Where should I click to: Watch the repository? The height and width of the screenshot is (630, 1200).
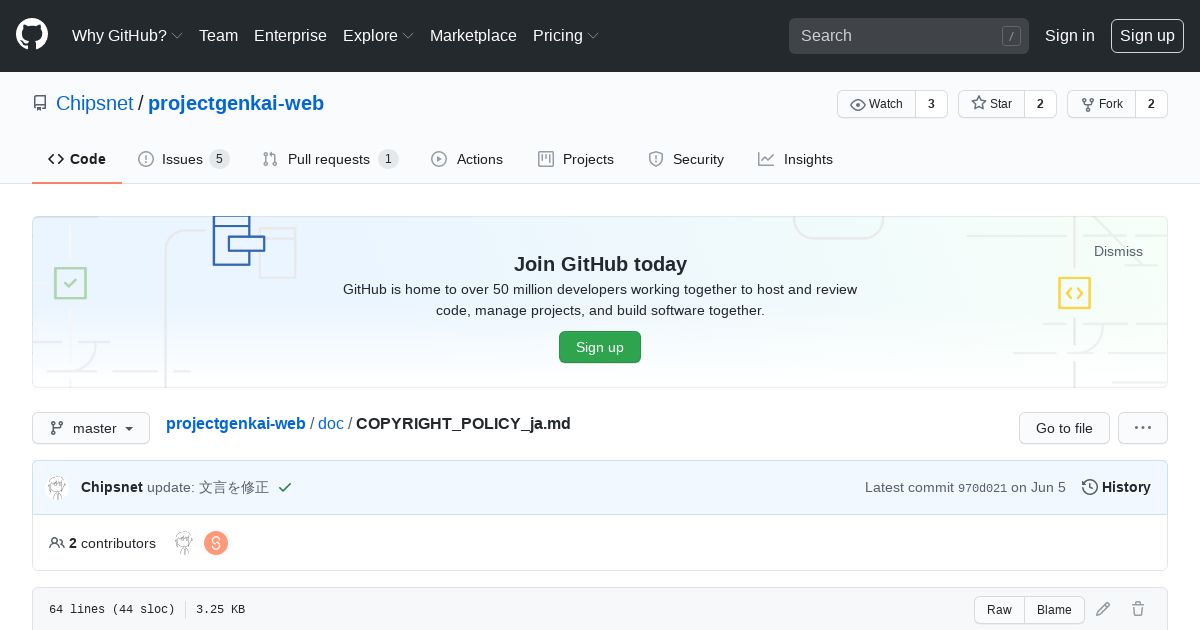tap(876, 104)
